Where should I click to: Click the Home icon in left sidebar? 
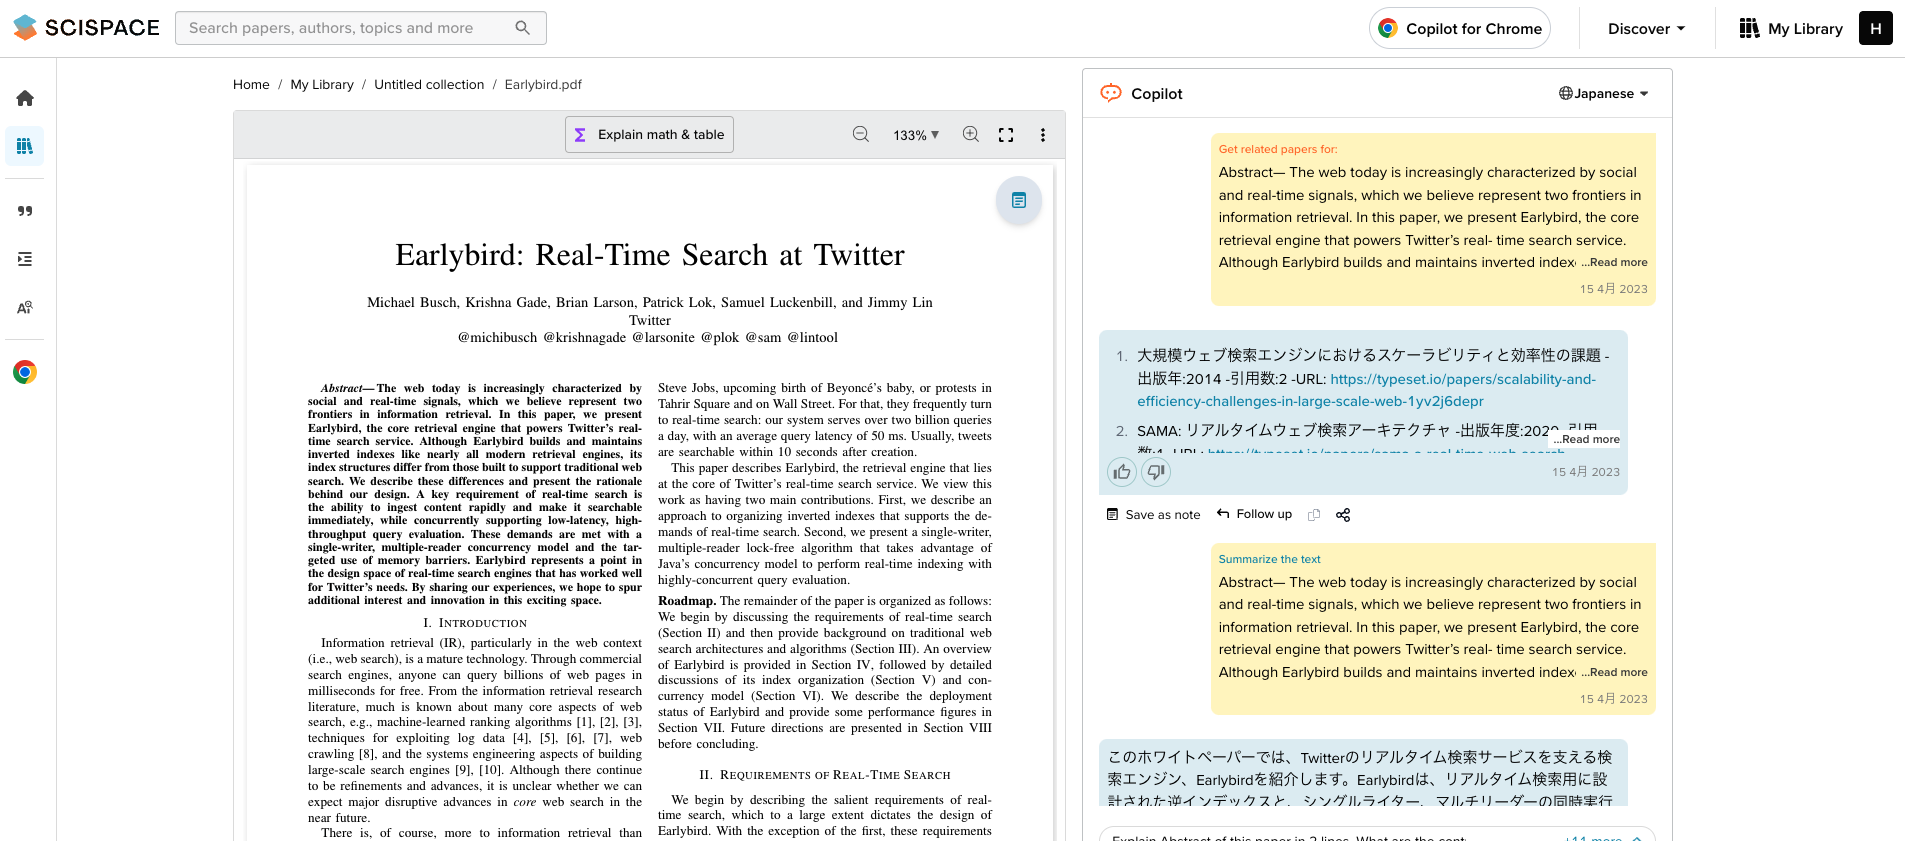[x=25, y=98]
